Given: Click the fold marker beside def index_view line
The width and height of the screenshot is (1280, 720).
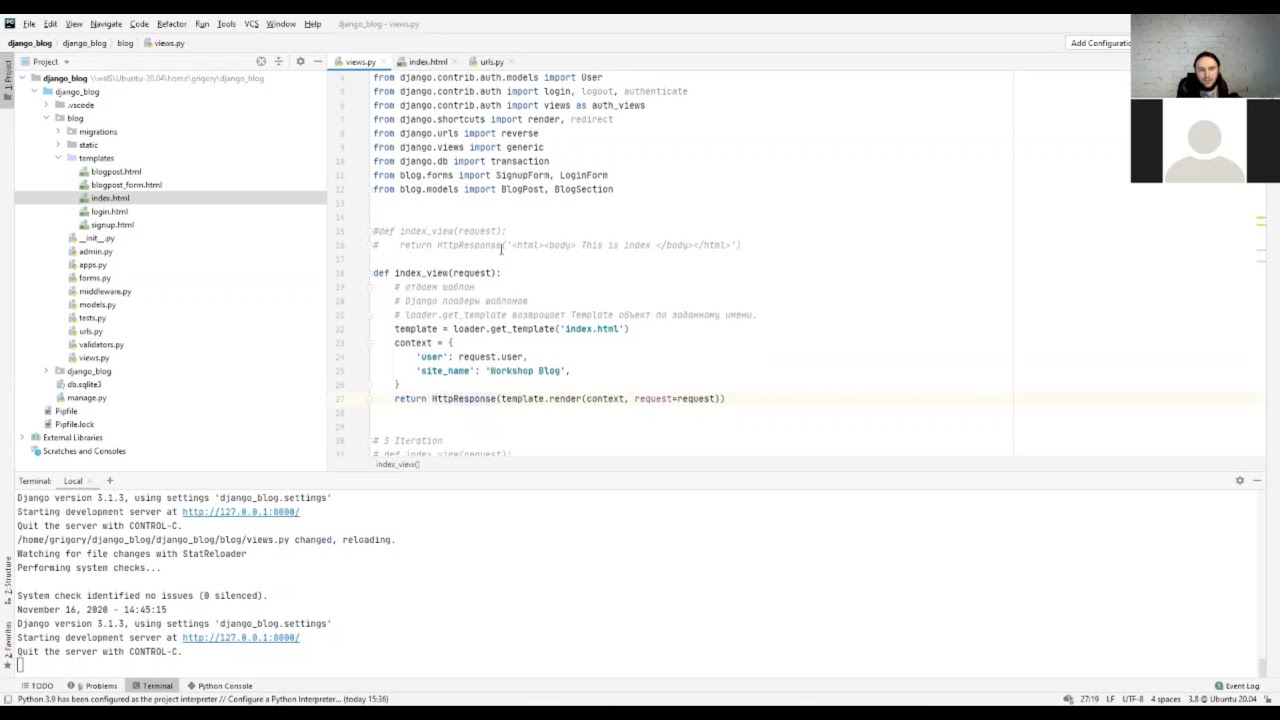Looking at the screenshot, I should [369, 273].
